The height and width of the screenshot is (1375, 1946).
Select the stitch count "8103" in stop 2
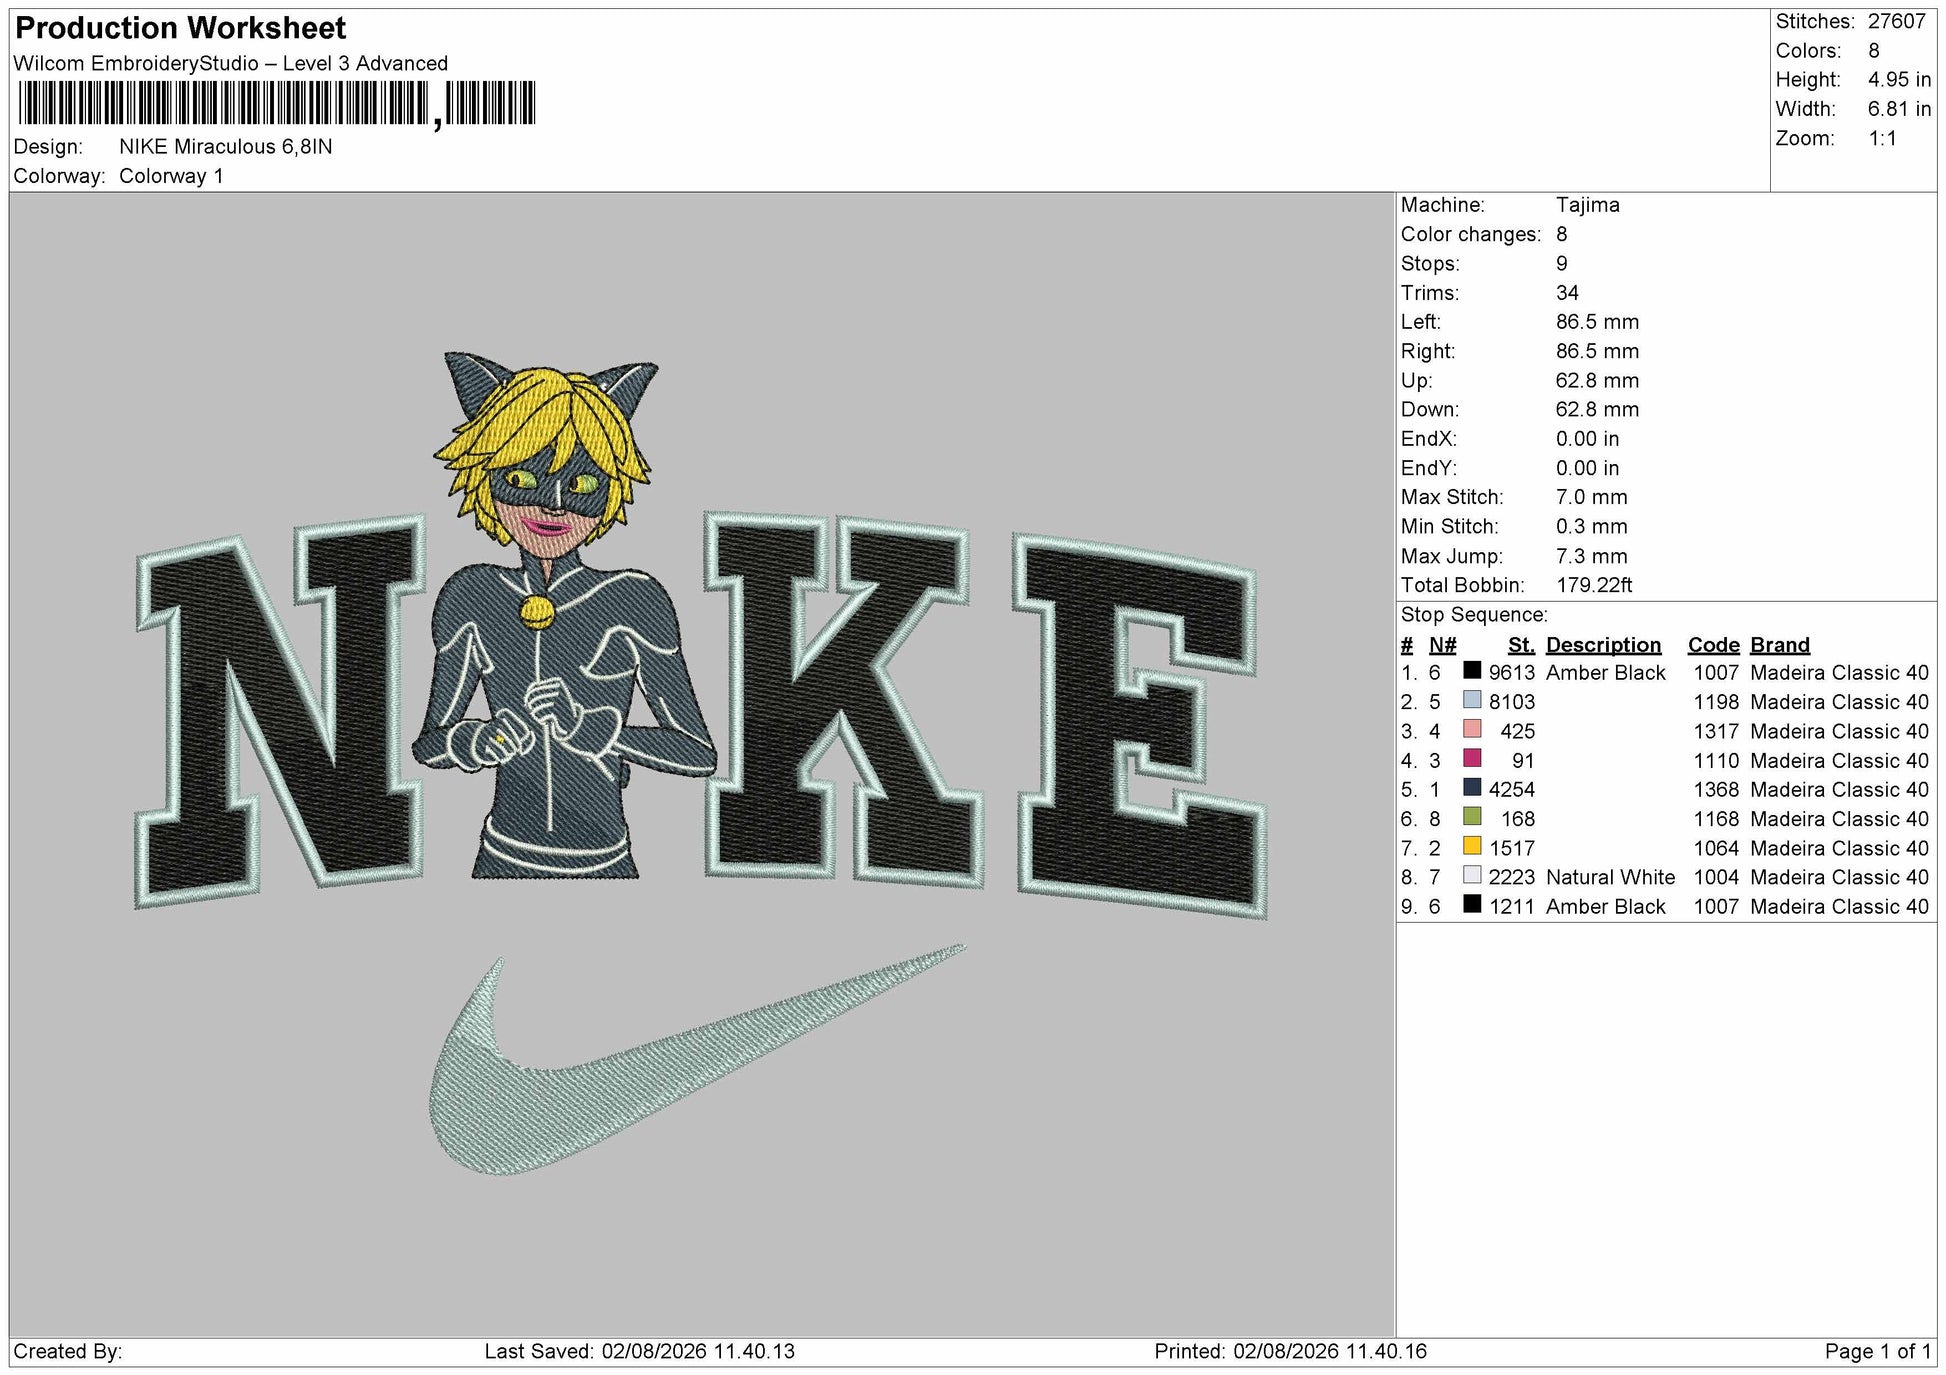(1511, 702)
